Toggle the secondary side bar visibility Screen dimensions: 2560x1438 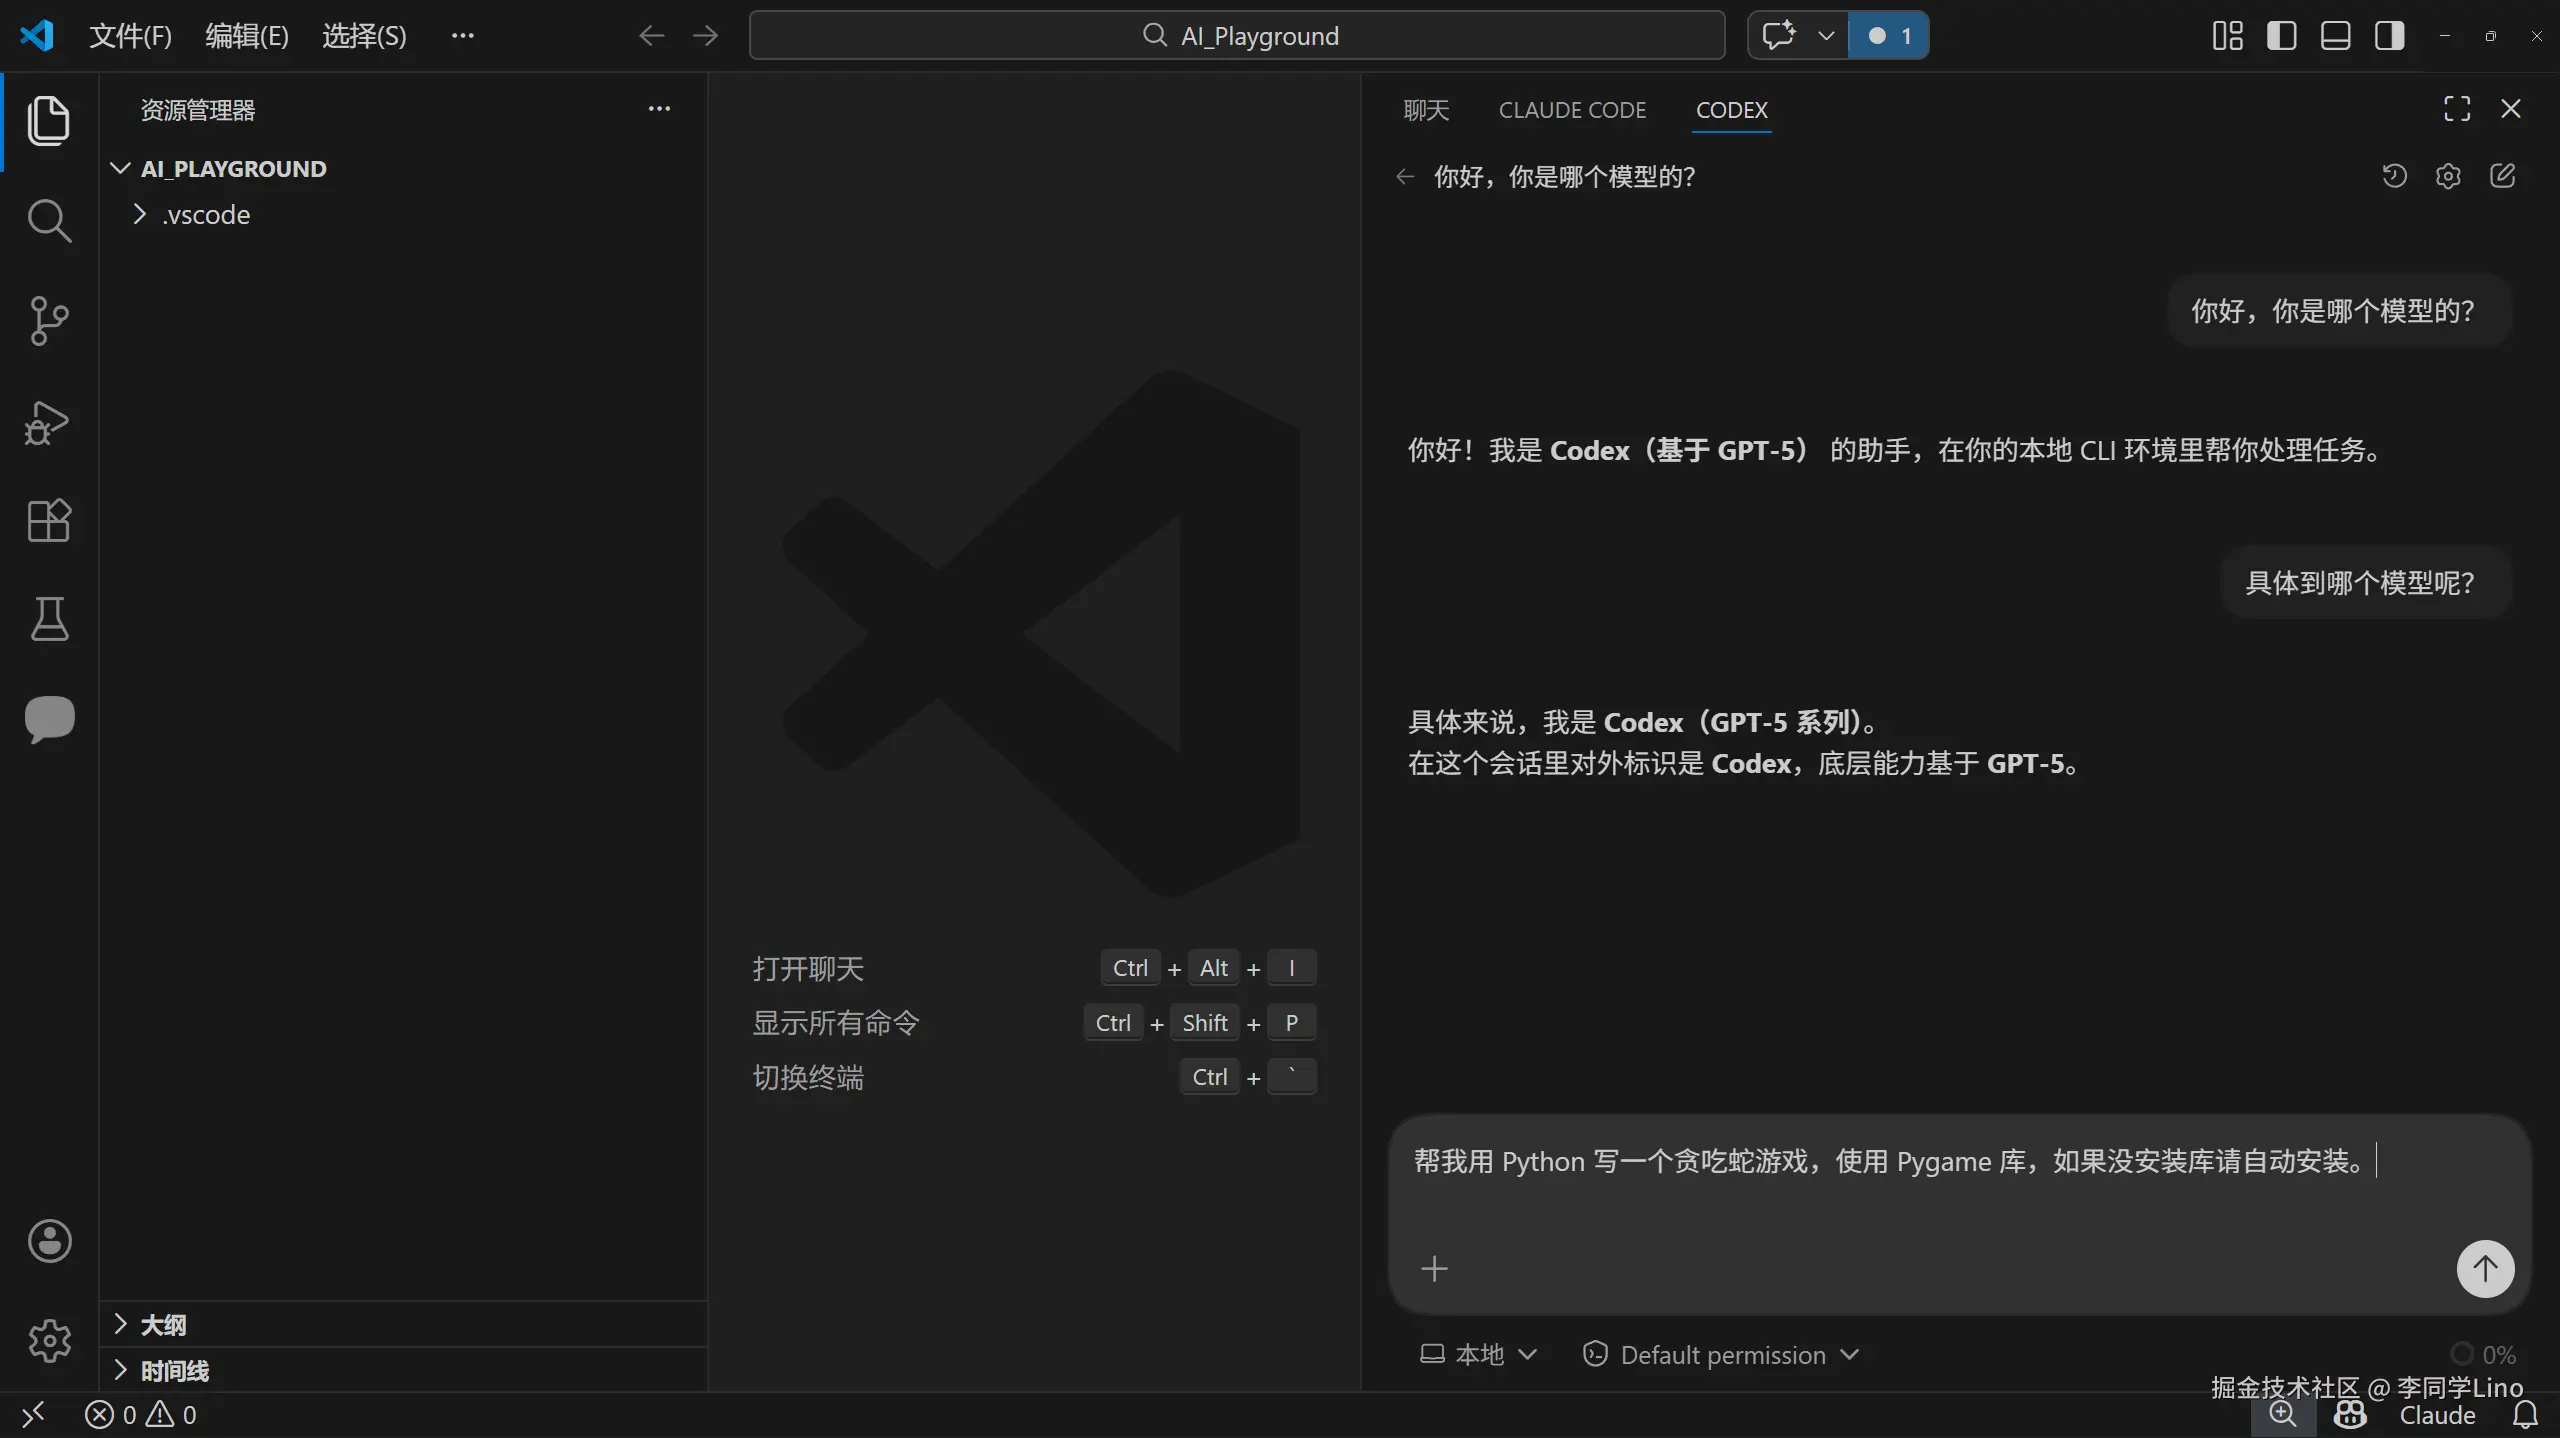[x=2389, y=36]
